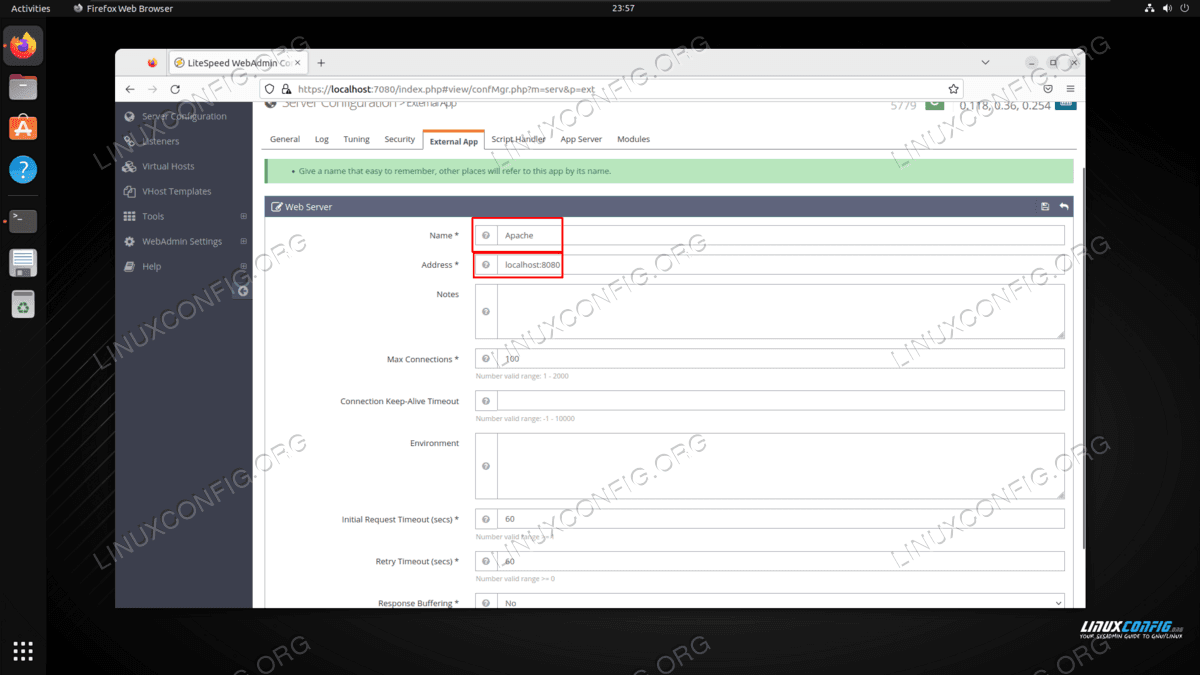
Task: Click the Connection Keep-Alive Timeout input
Action: pos(781,400)
